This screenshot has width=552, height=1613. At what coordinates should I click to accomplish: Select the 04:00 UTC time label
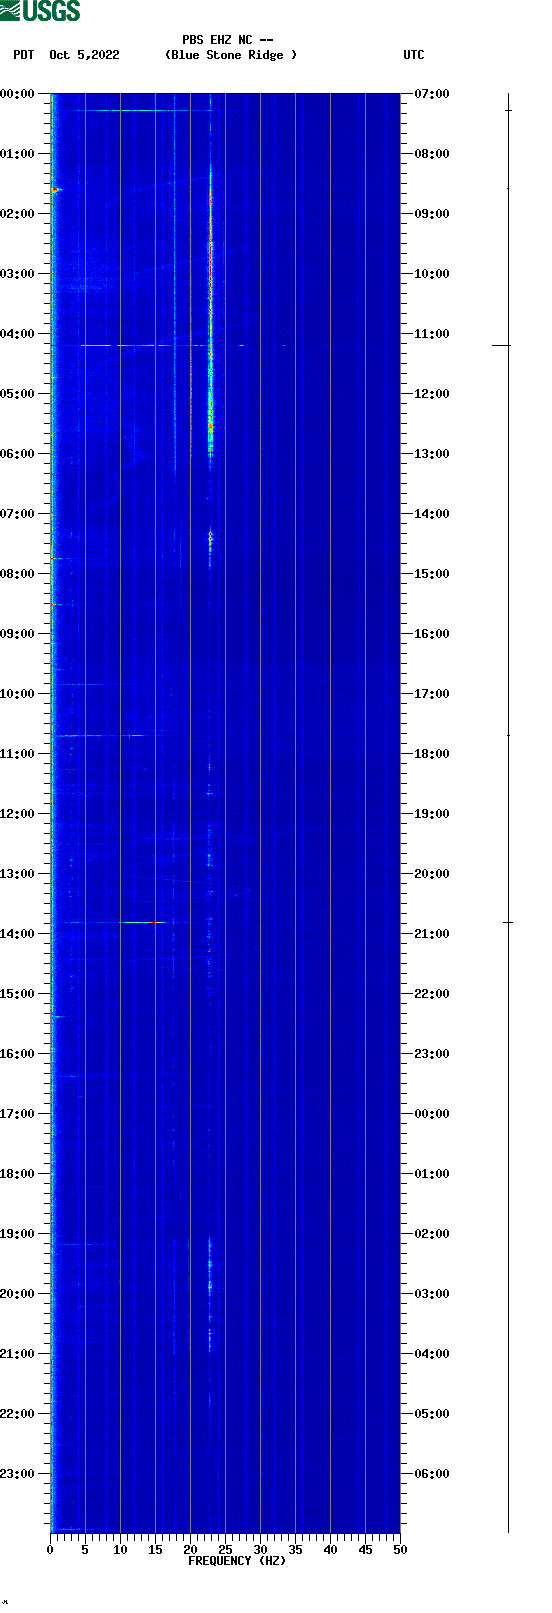click(432, 1354)
